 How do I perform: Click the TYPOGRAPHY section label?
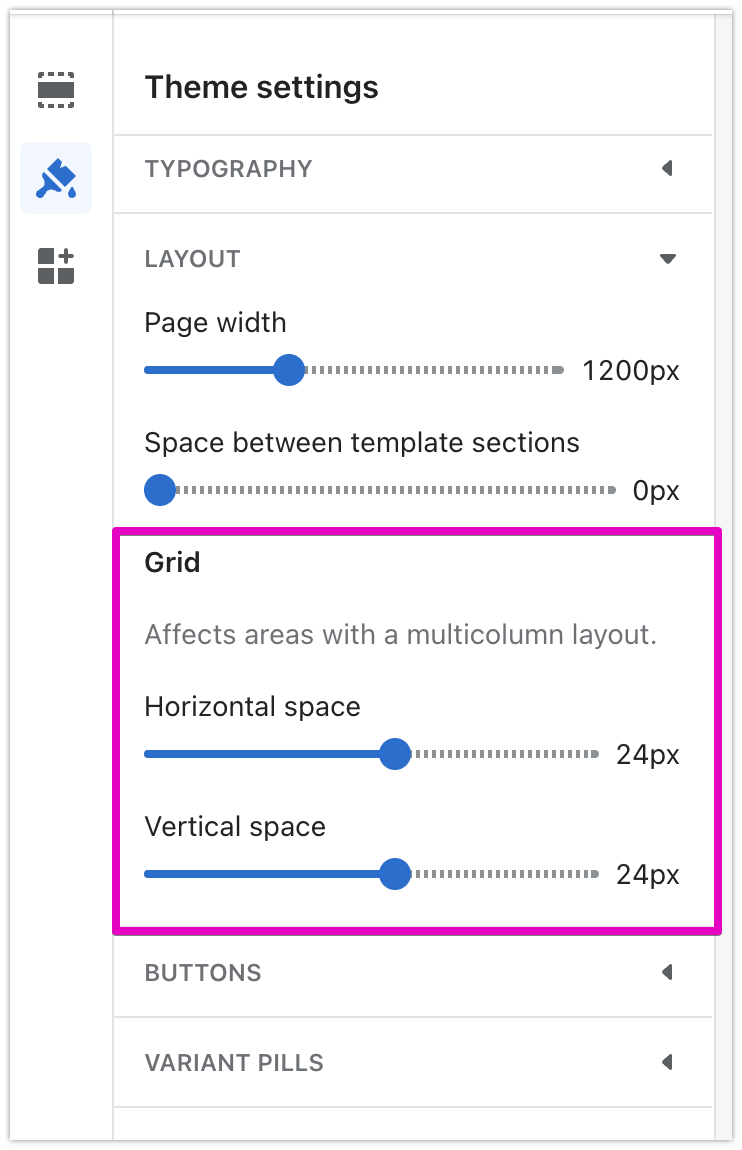pyautogui.click(x=228, y=169)
